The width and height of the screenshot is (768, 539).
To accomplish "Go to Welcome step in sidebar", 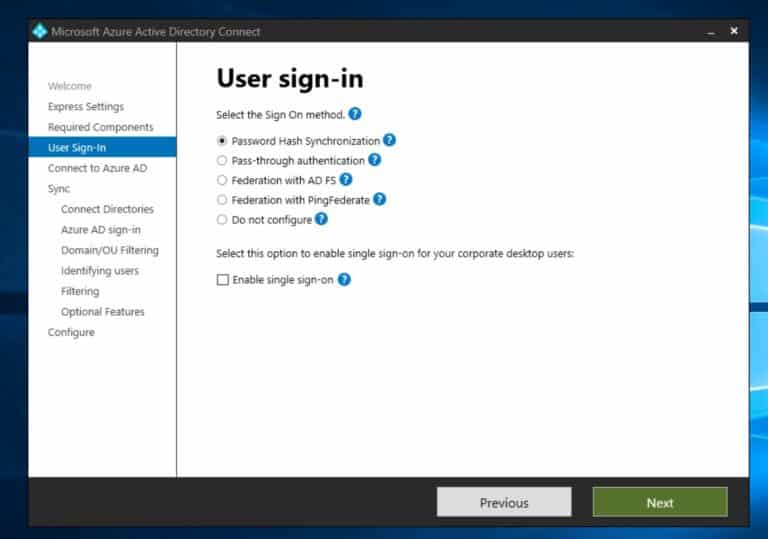I will click(70, 86).
